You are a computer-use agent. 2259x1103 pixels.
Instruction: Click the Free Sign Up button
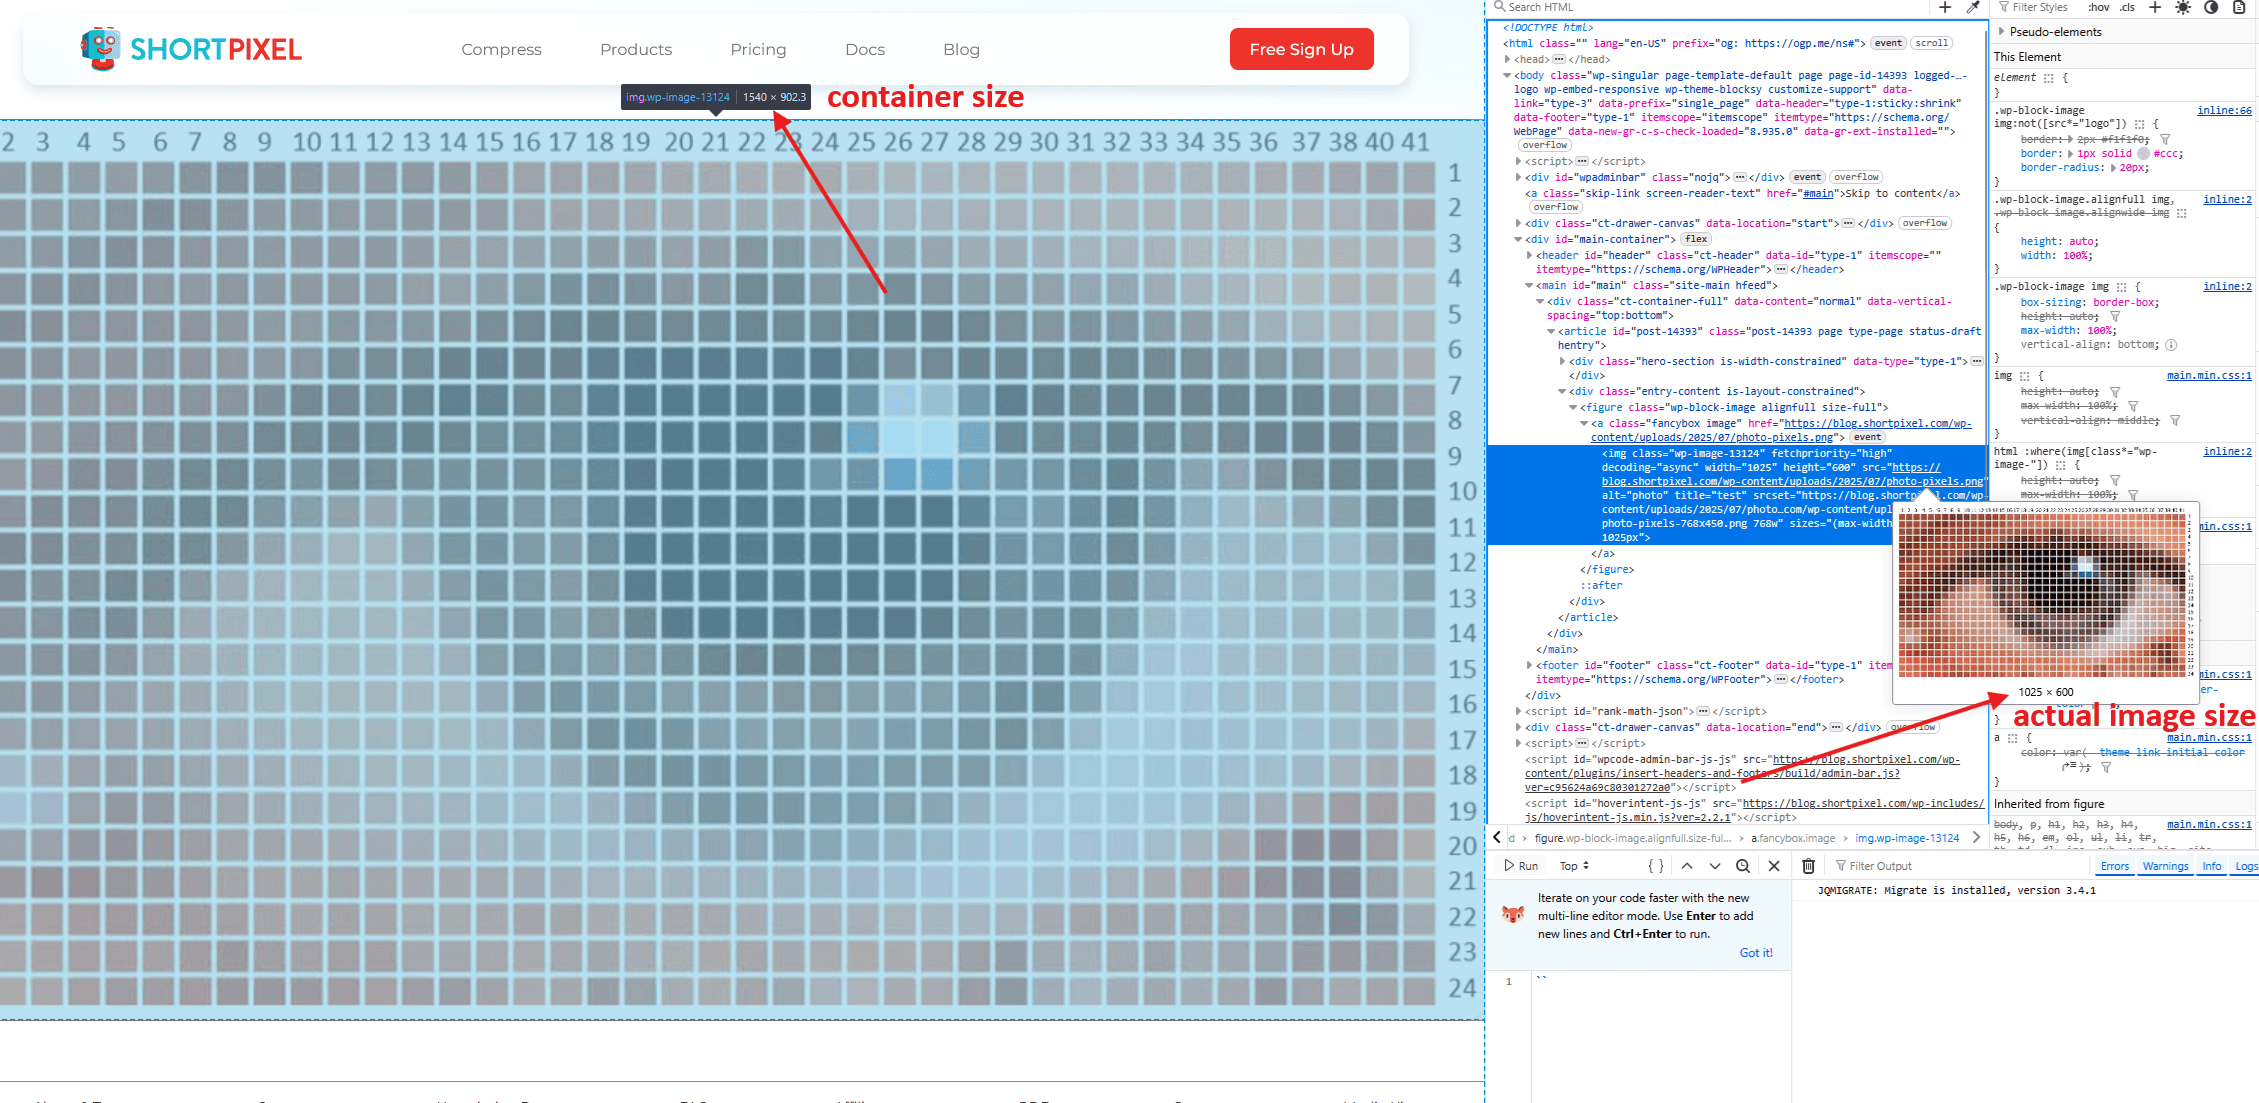tap(1301, 49)
